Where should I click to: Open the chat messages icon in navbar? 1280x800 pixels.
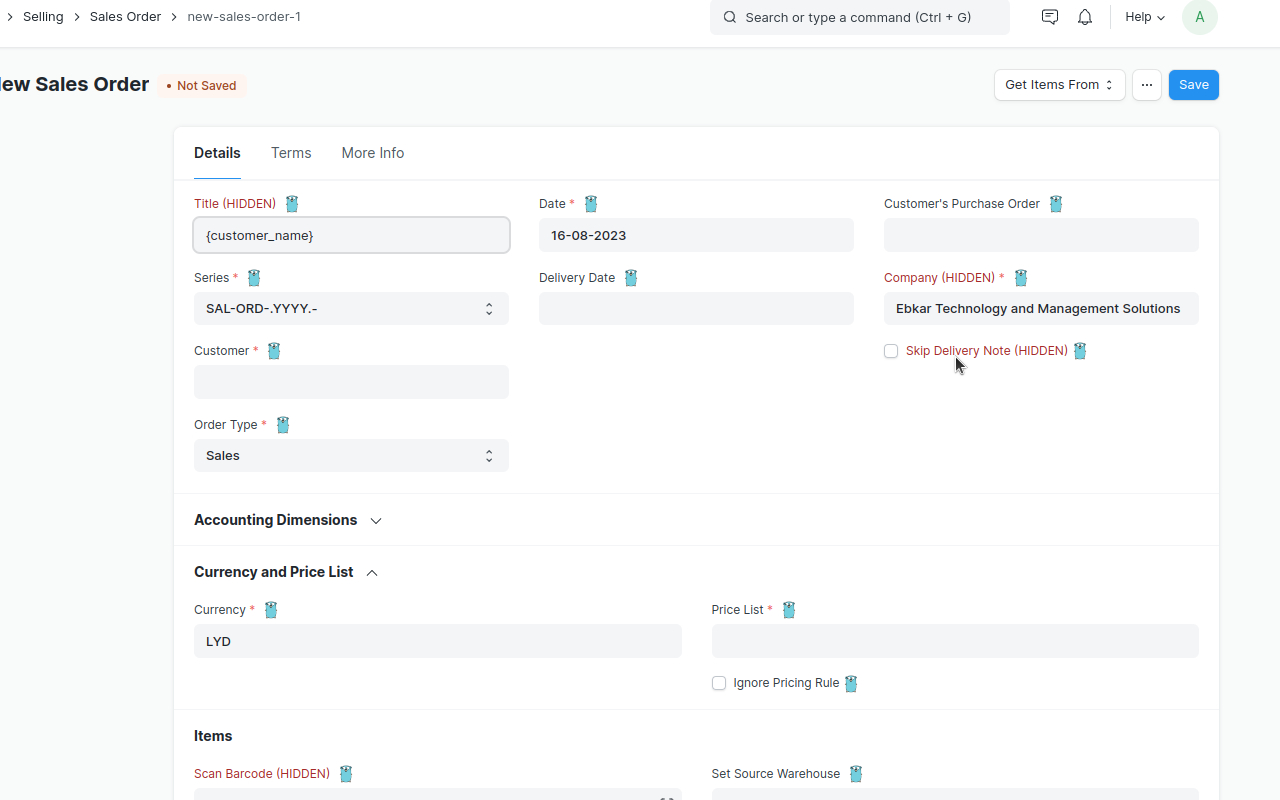(1050, 17)
